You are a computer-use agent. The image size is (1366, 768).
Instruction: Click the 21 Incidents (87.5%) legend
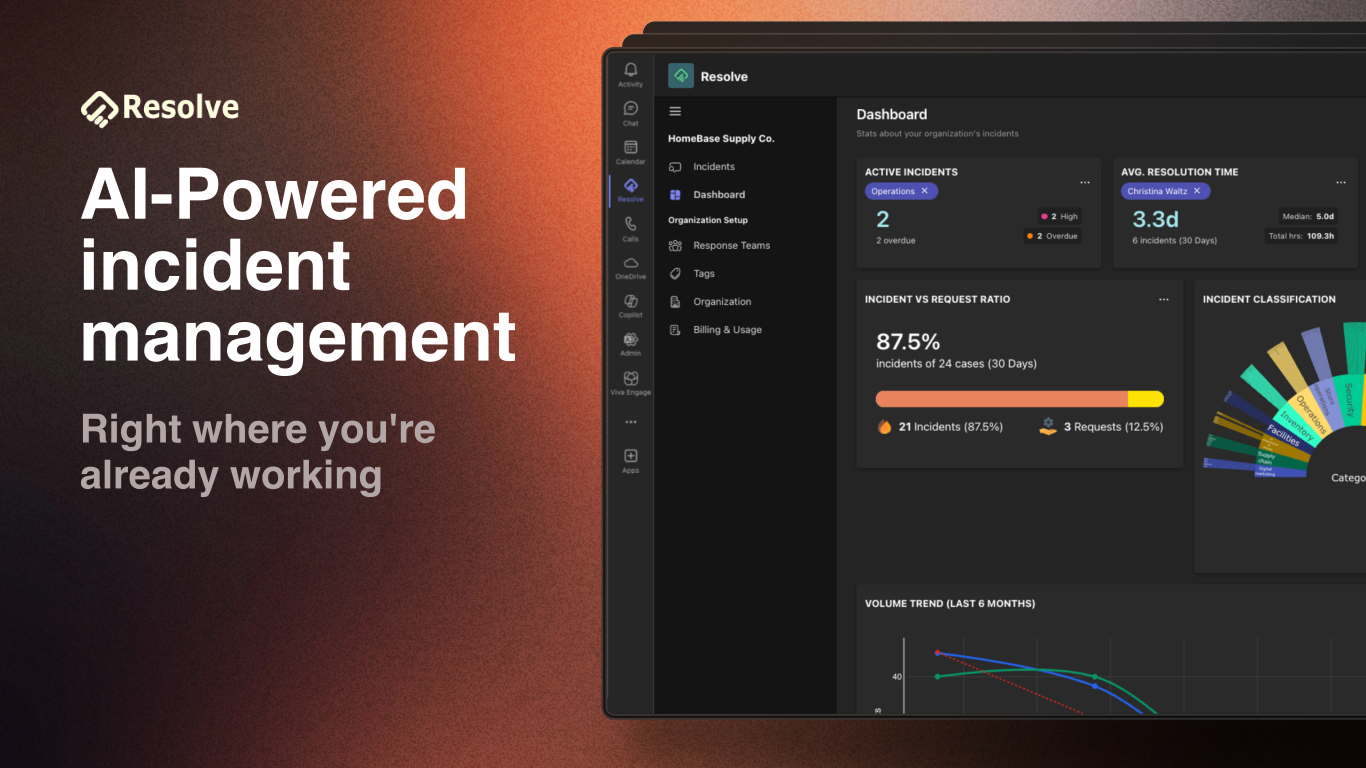[x=940, y=427]
